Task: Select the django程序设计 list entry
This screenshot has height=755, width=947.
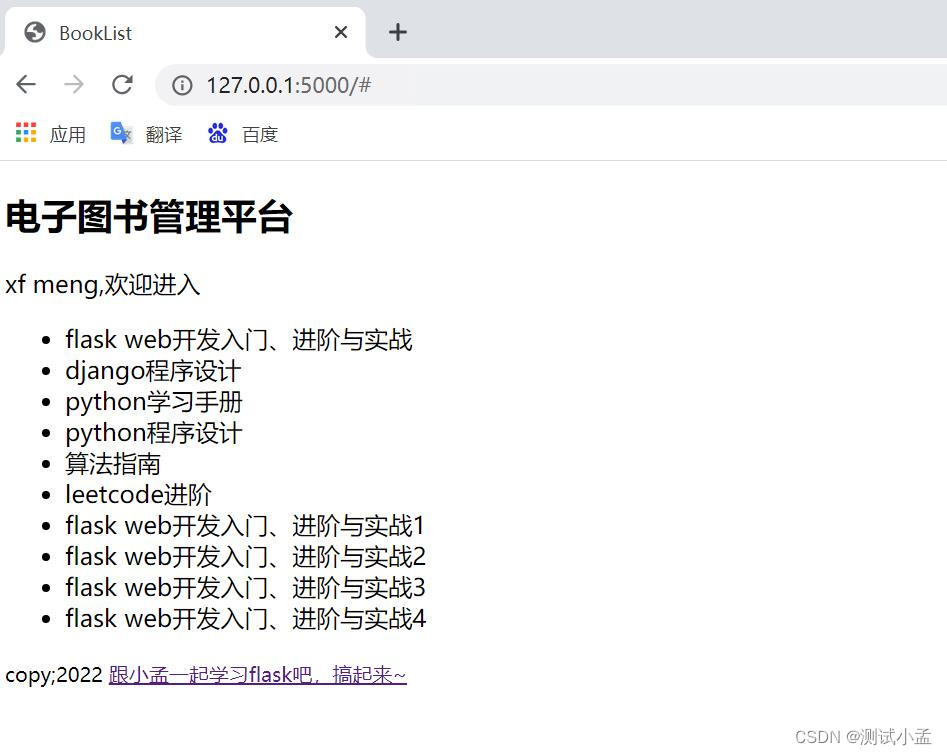Action: 152,370
